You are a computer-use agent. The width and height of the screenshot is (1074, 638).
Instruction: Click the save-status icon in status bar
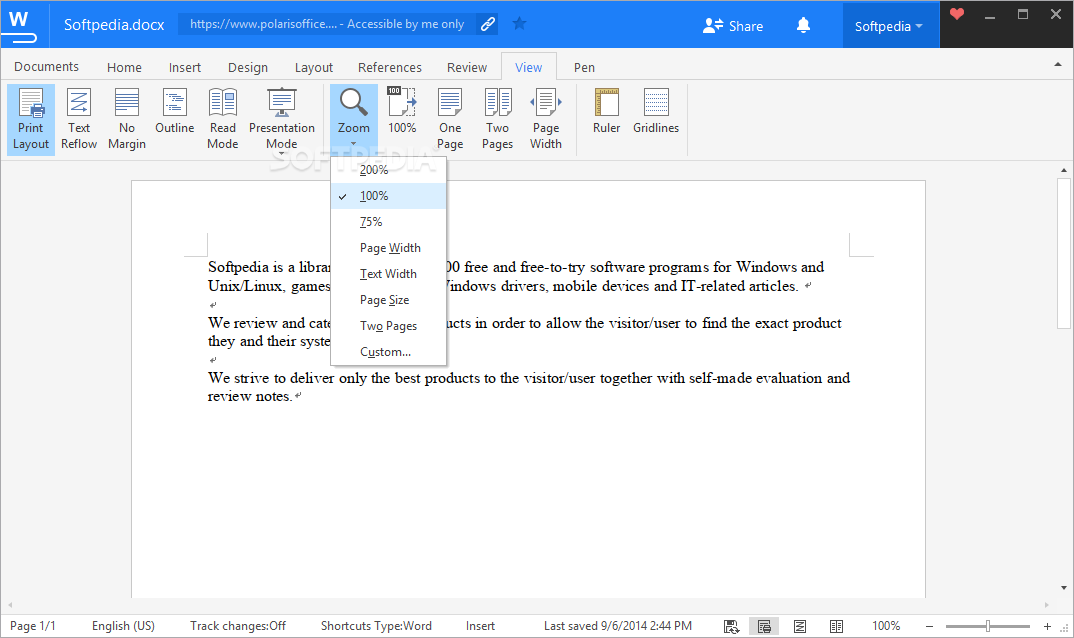[732, 626]
